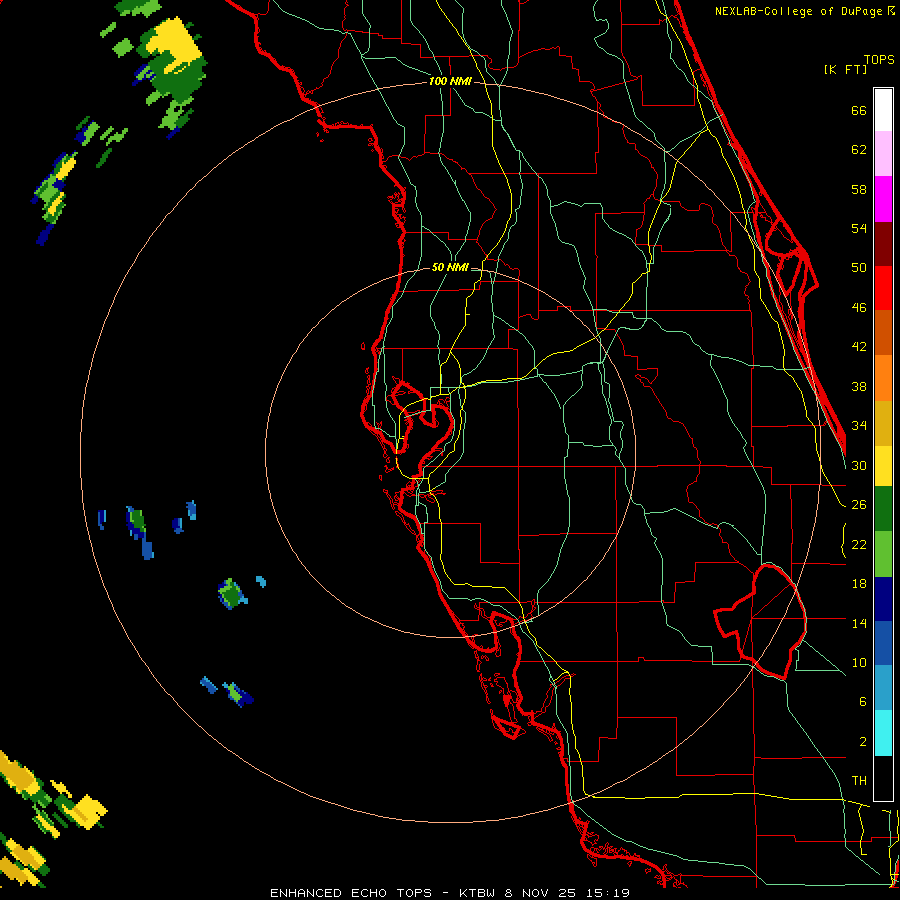Image resolution: width=900 pixels, height=900 pixels.
Task: Click the '50 NMI' range ring label
Action: (x=449, y=267)
